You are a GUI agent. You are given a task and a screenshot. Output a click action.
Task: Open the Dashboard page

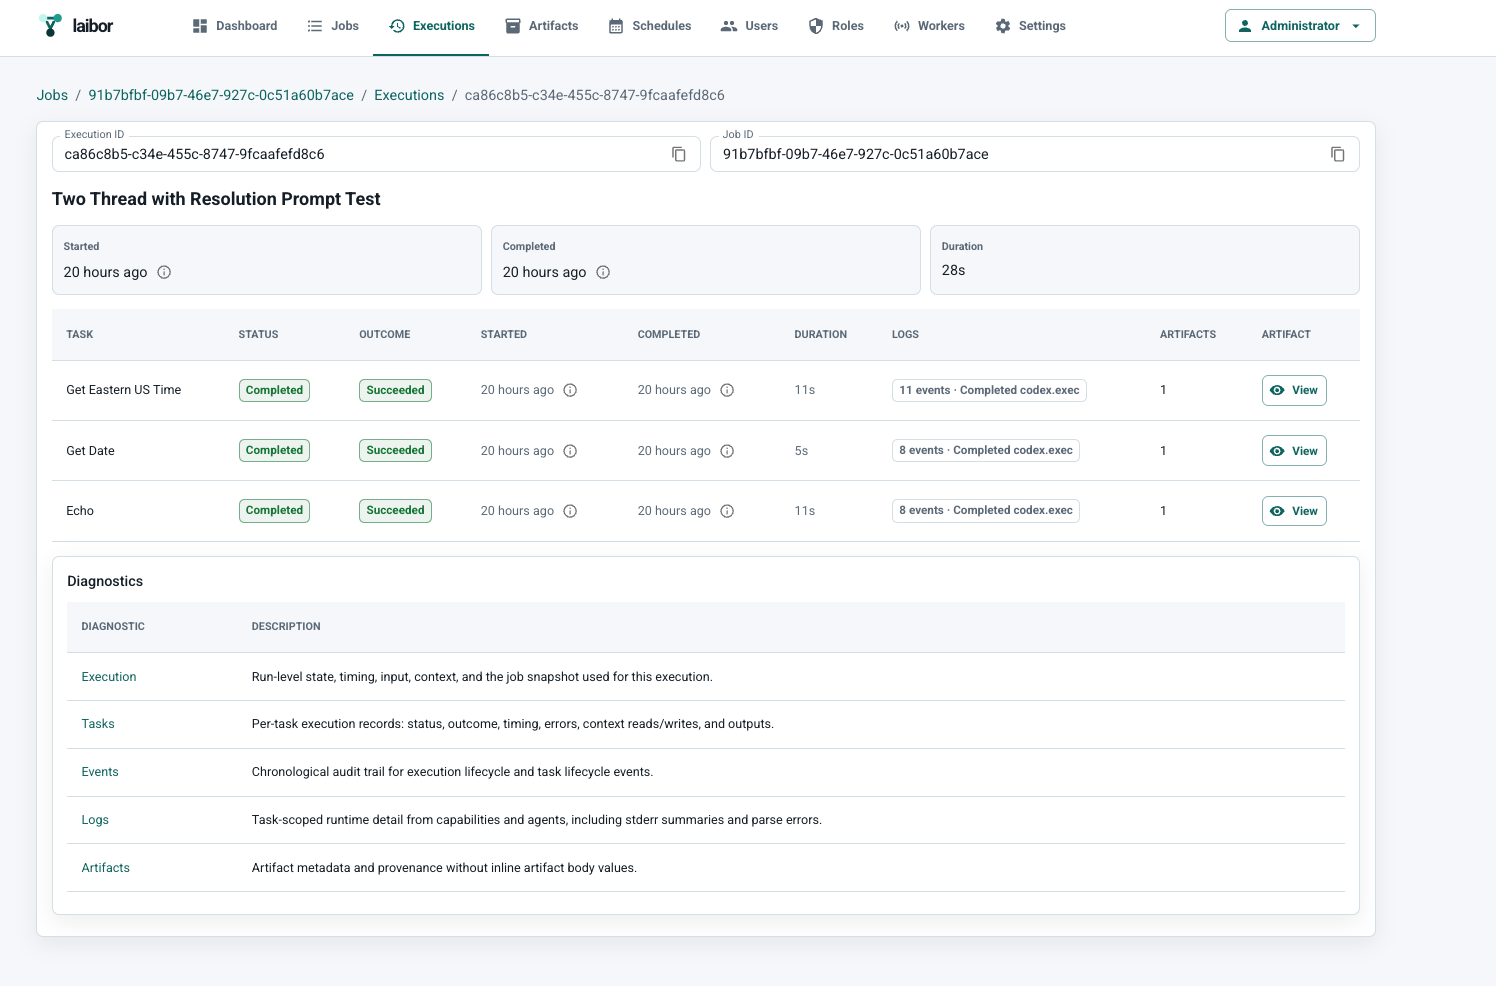pyautogui.click(x=234, y=26)
